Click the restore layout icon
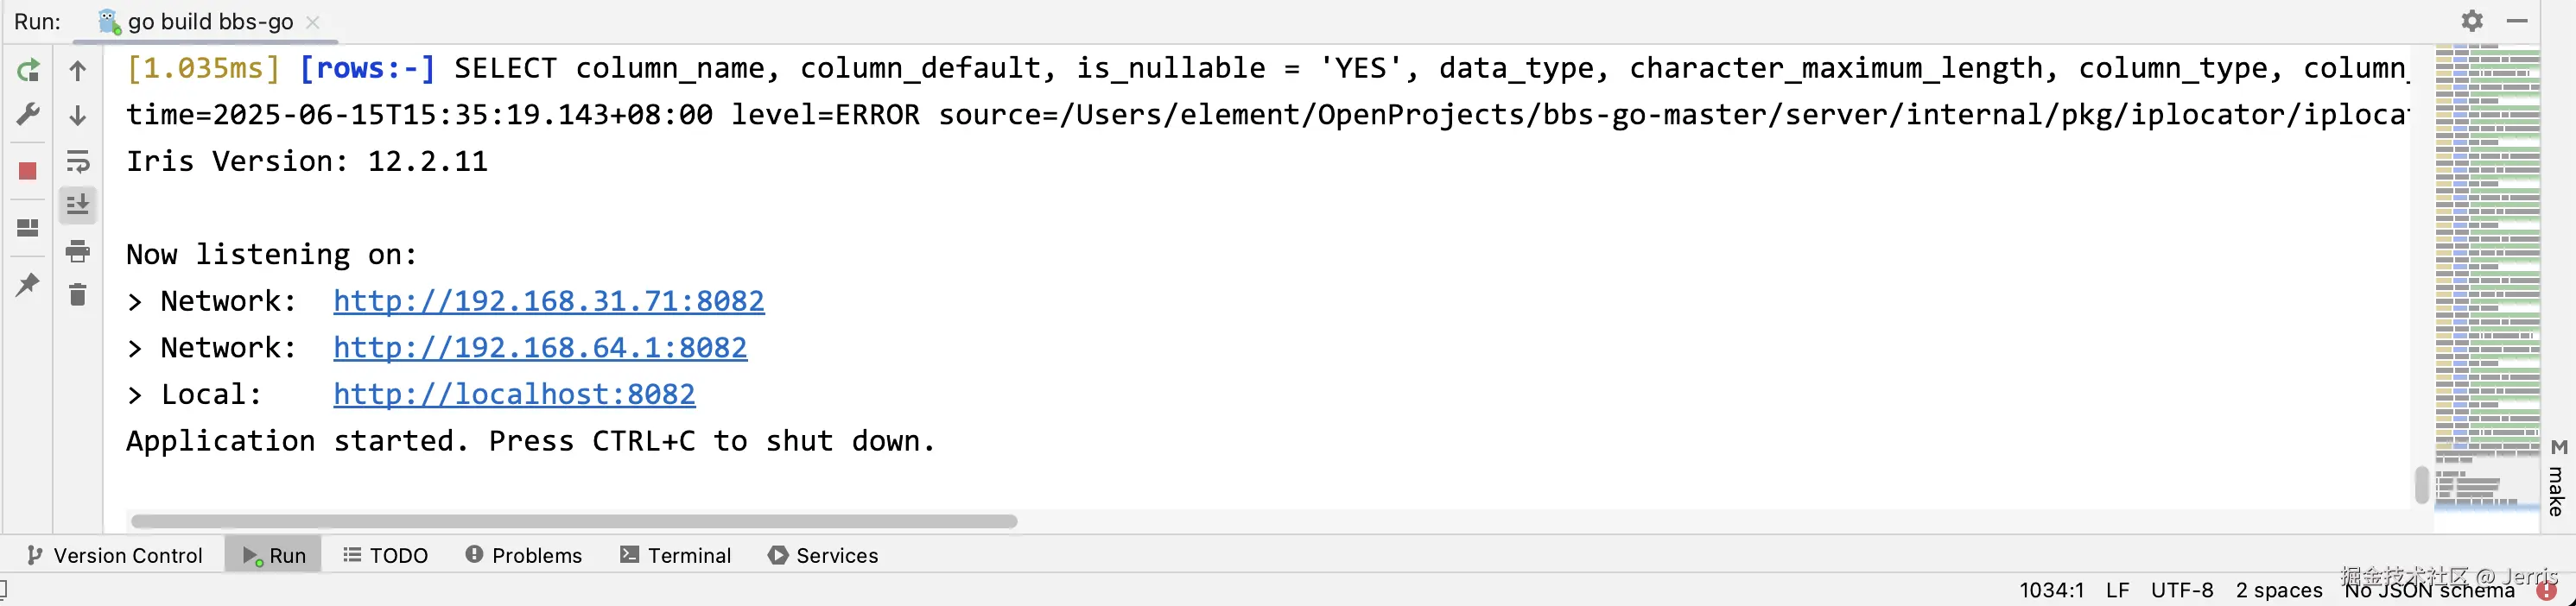 pyautogui.click(x=28, y=228)
